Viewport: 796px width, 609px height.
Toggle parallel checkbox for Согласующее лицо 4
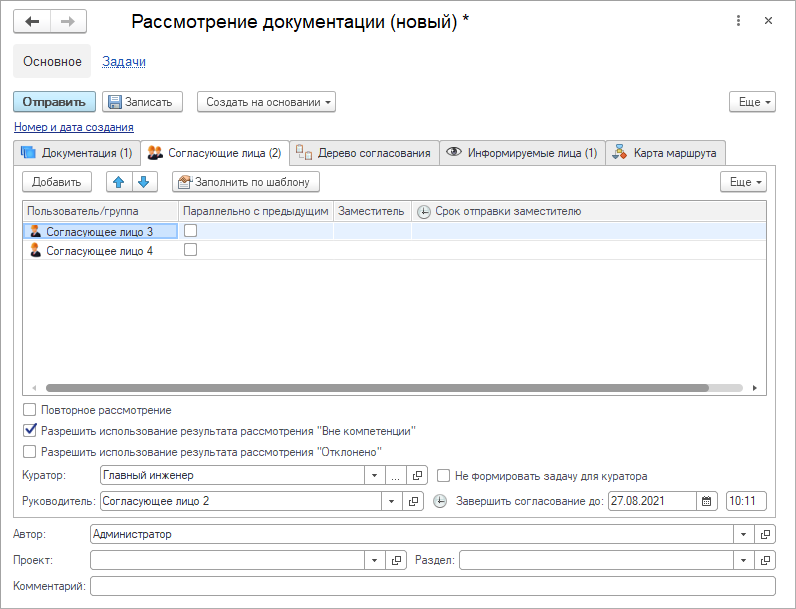[x=190, y=251]
